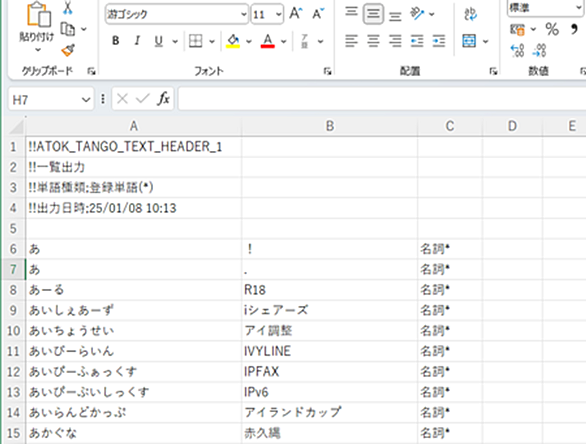Apply comma style
586x444 pixels.
click(574, 29)
